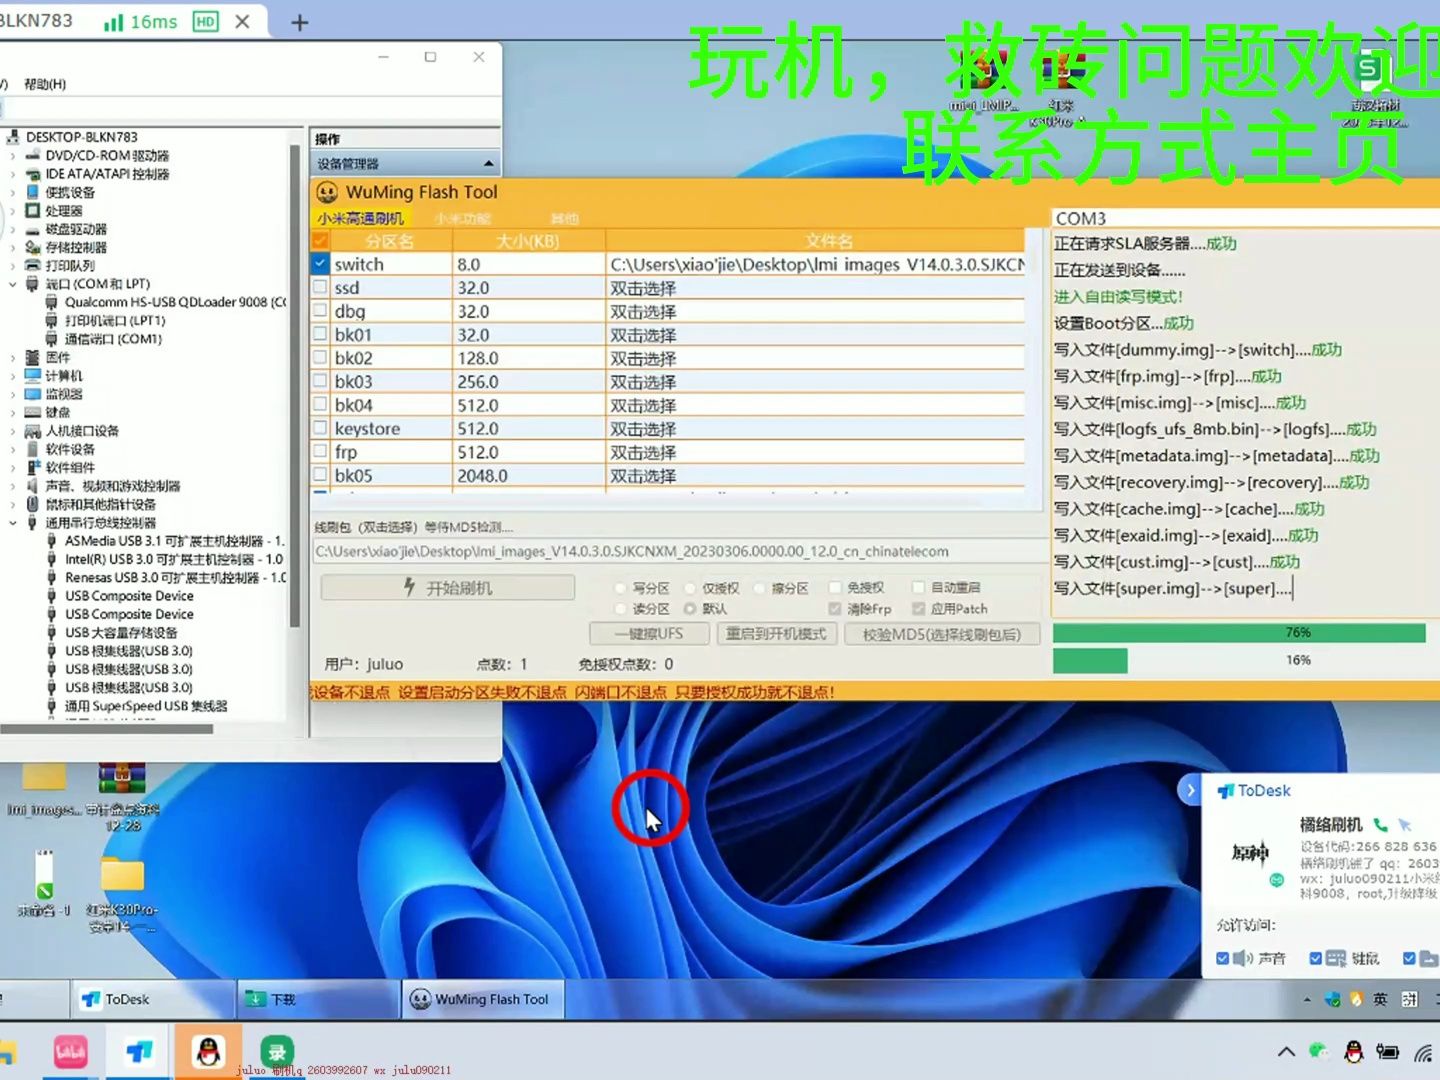Switch to the 小米高通刷机 tab
Image resolution: width=1440 pixels, height=1080 pixels.
point(360,218)
